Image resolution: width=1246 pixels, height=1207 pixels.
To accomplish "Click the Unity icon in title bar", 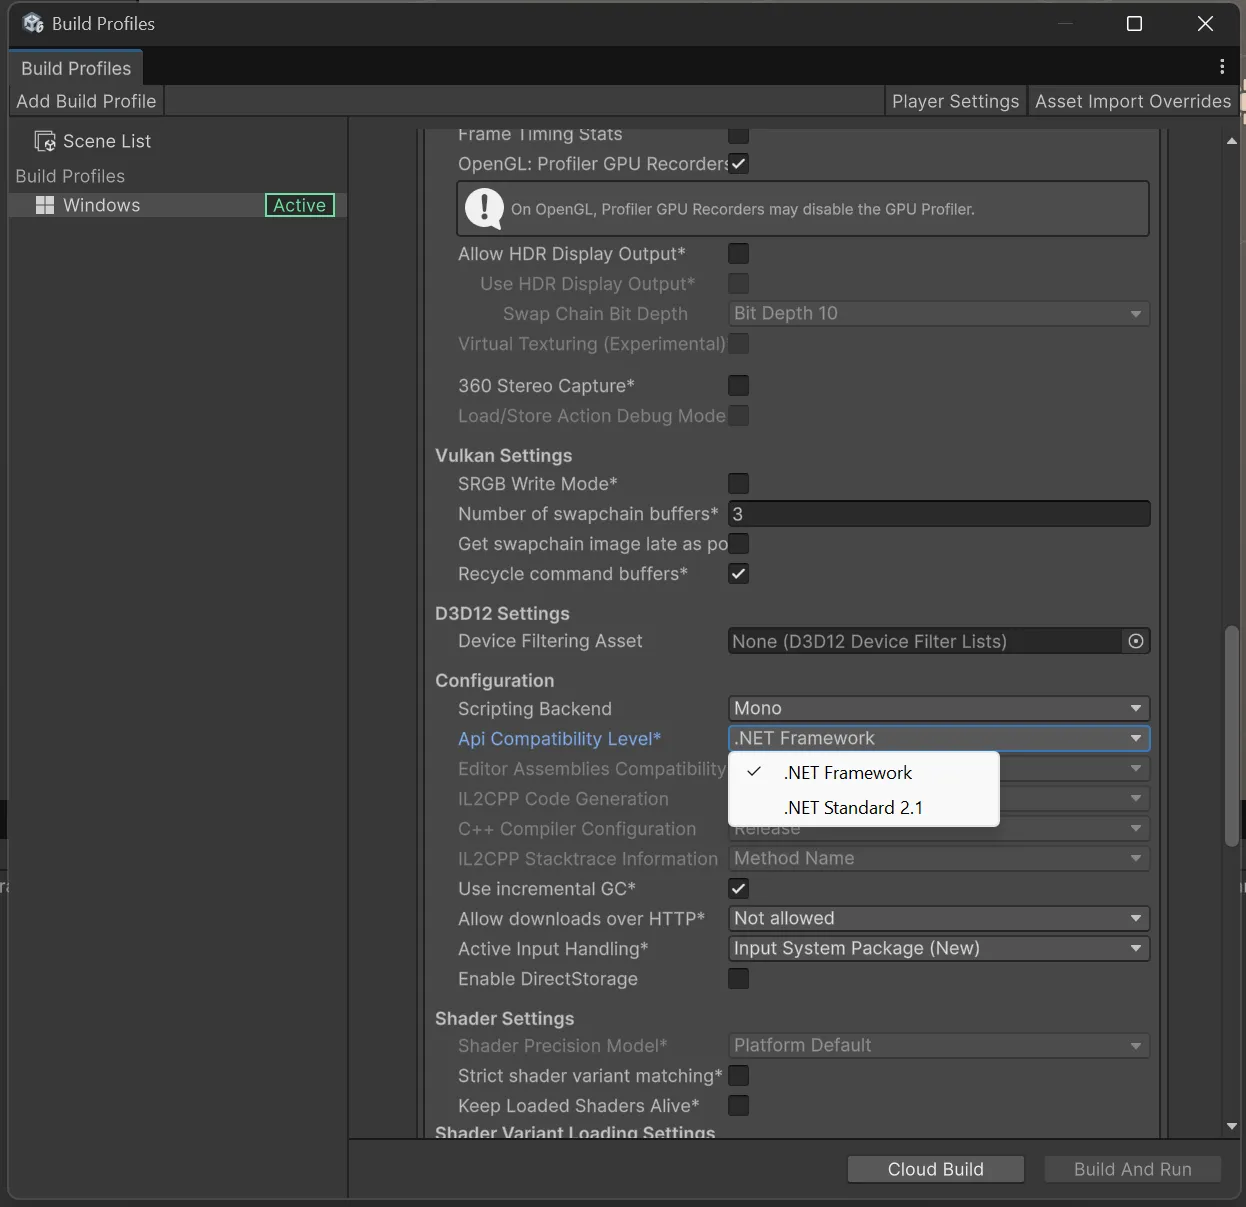I will (33, 23).
